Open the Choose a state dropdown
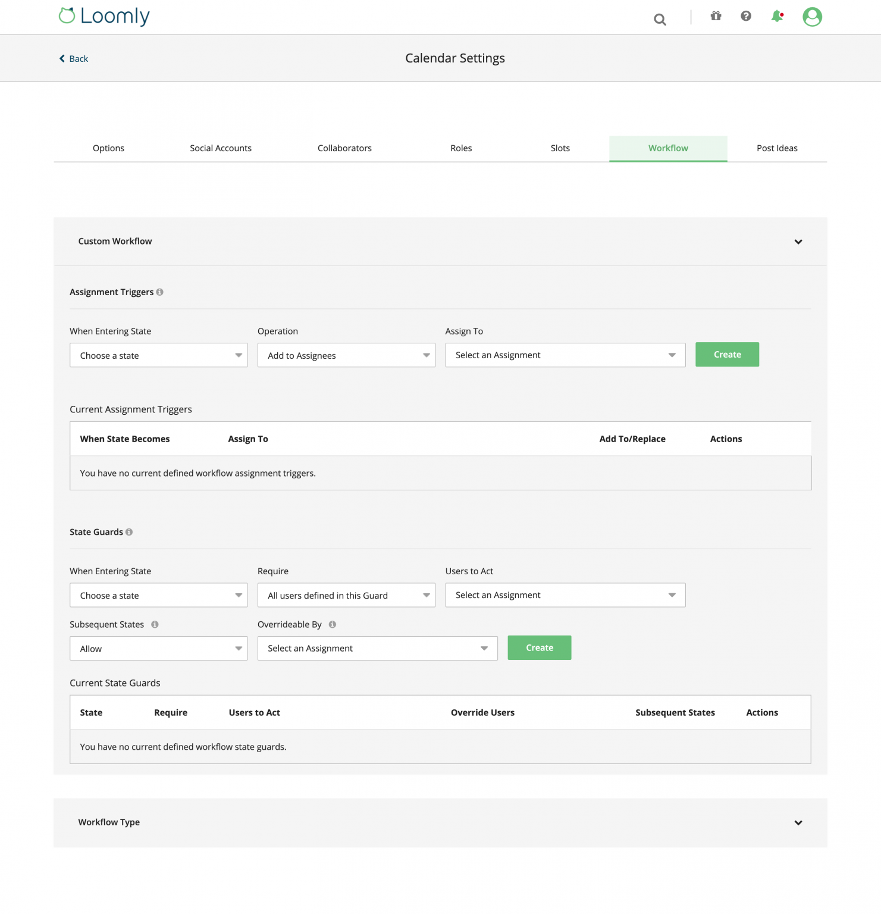Screen dimensions: 882x914 (x=158, y=354)
